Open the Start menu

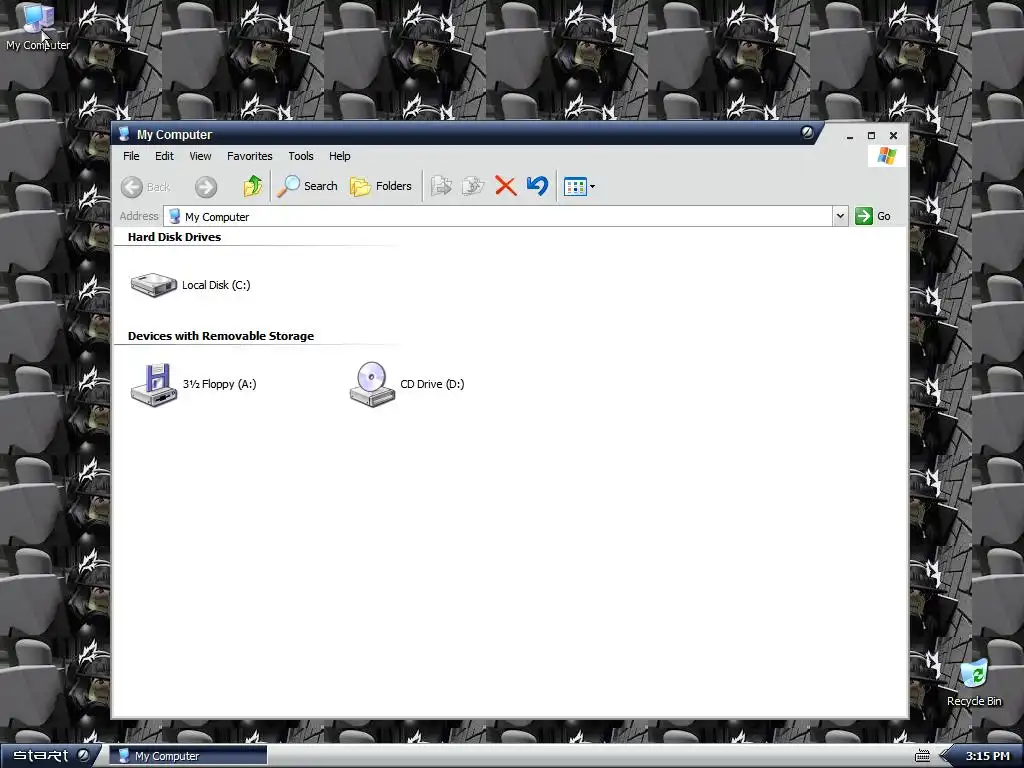pyautogui.click(x=51, y=756)
